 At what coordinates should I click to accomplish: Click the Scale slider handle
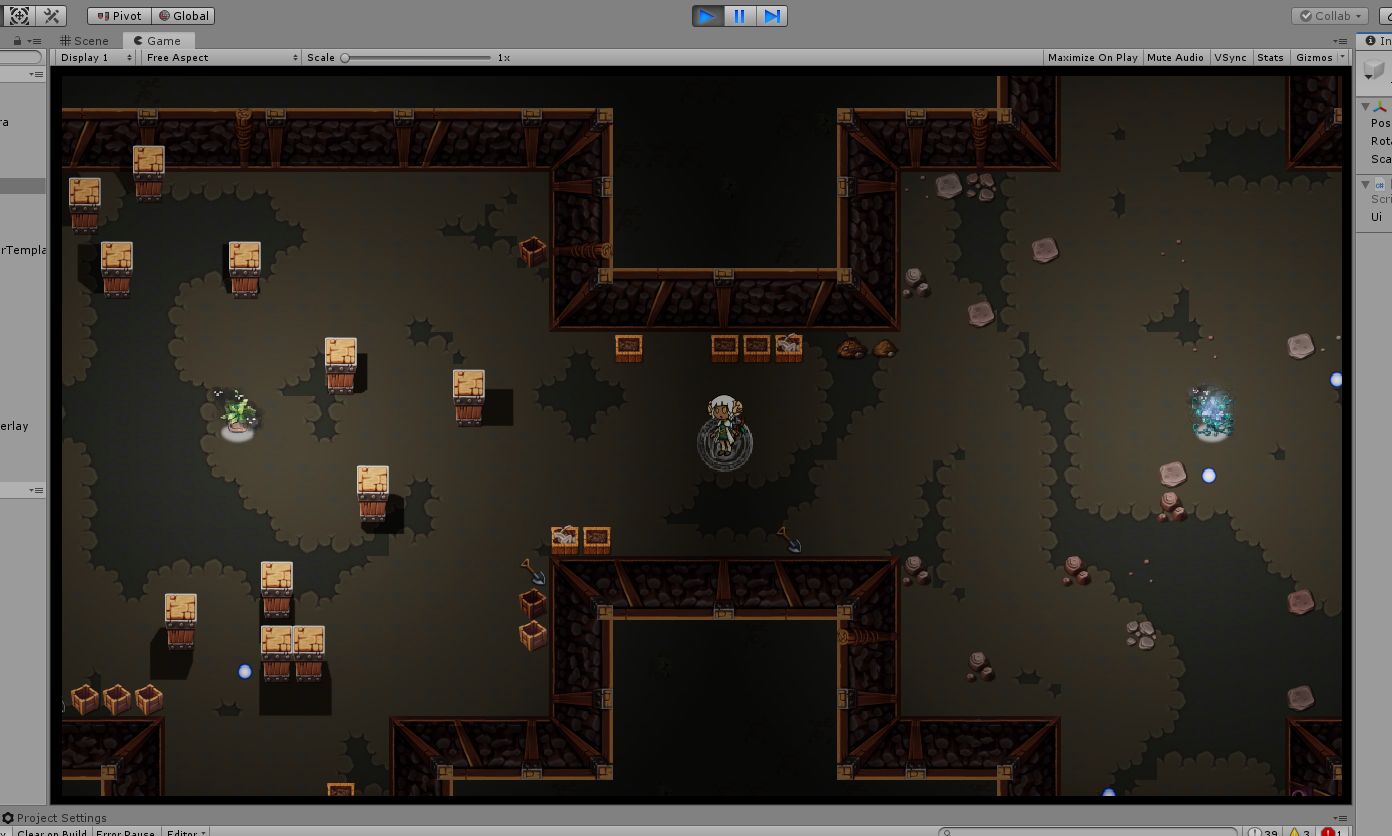(x=345, y=58)
